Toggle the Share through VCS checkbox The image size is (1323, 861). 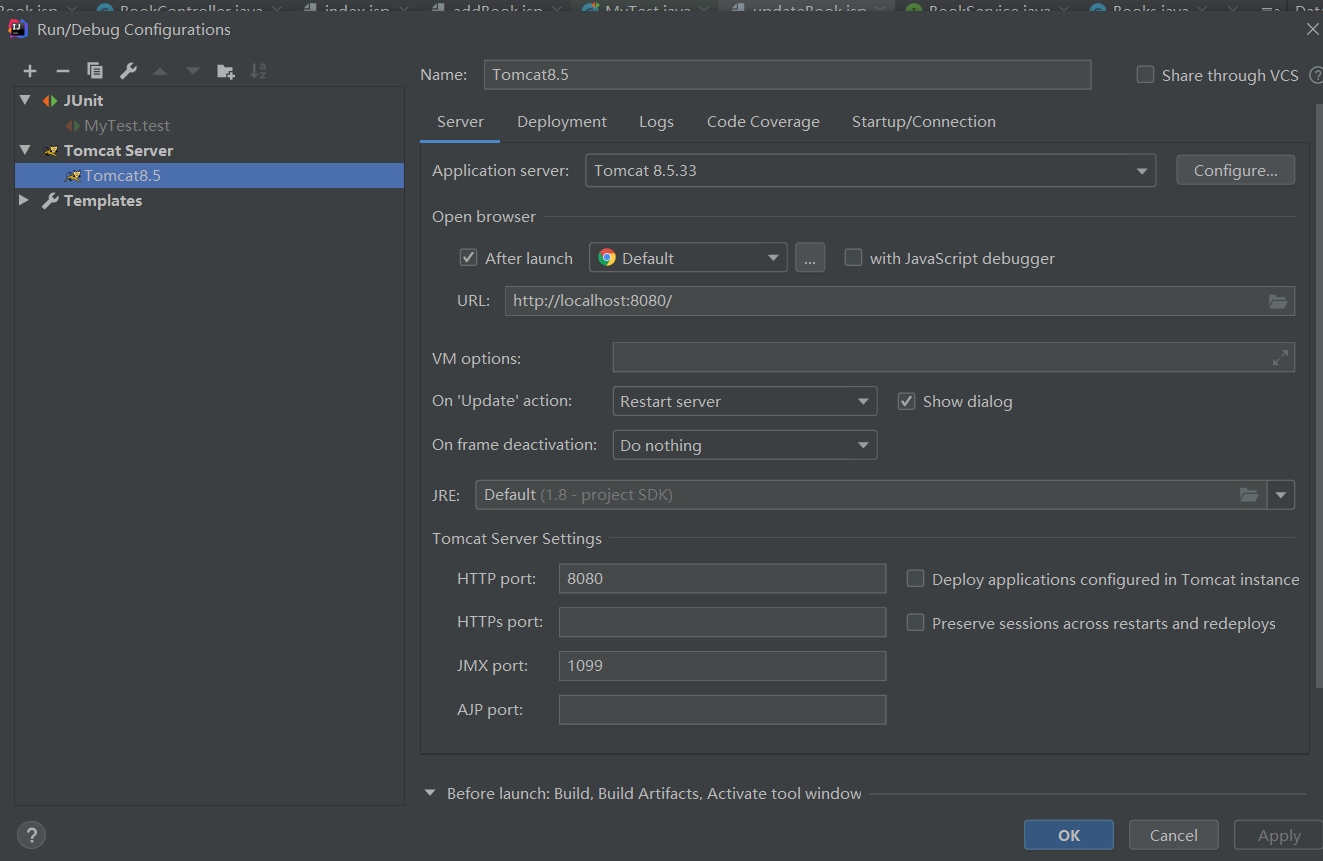pyautogui.click(x=1146, y=75)
